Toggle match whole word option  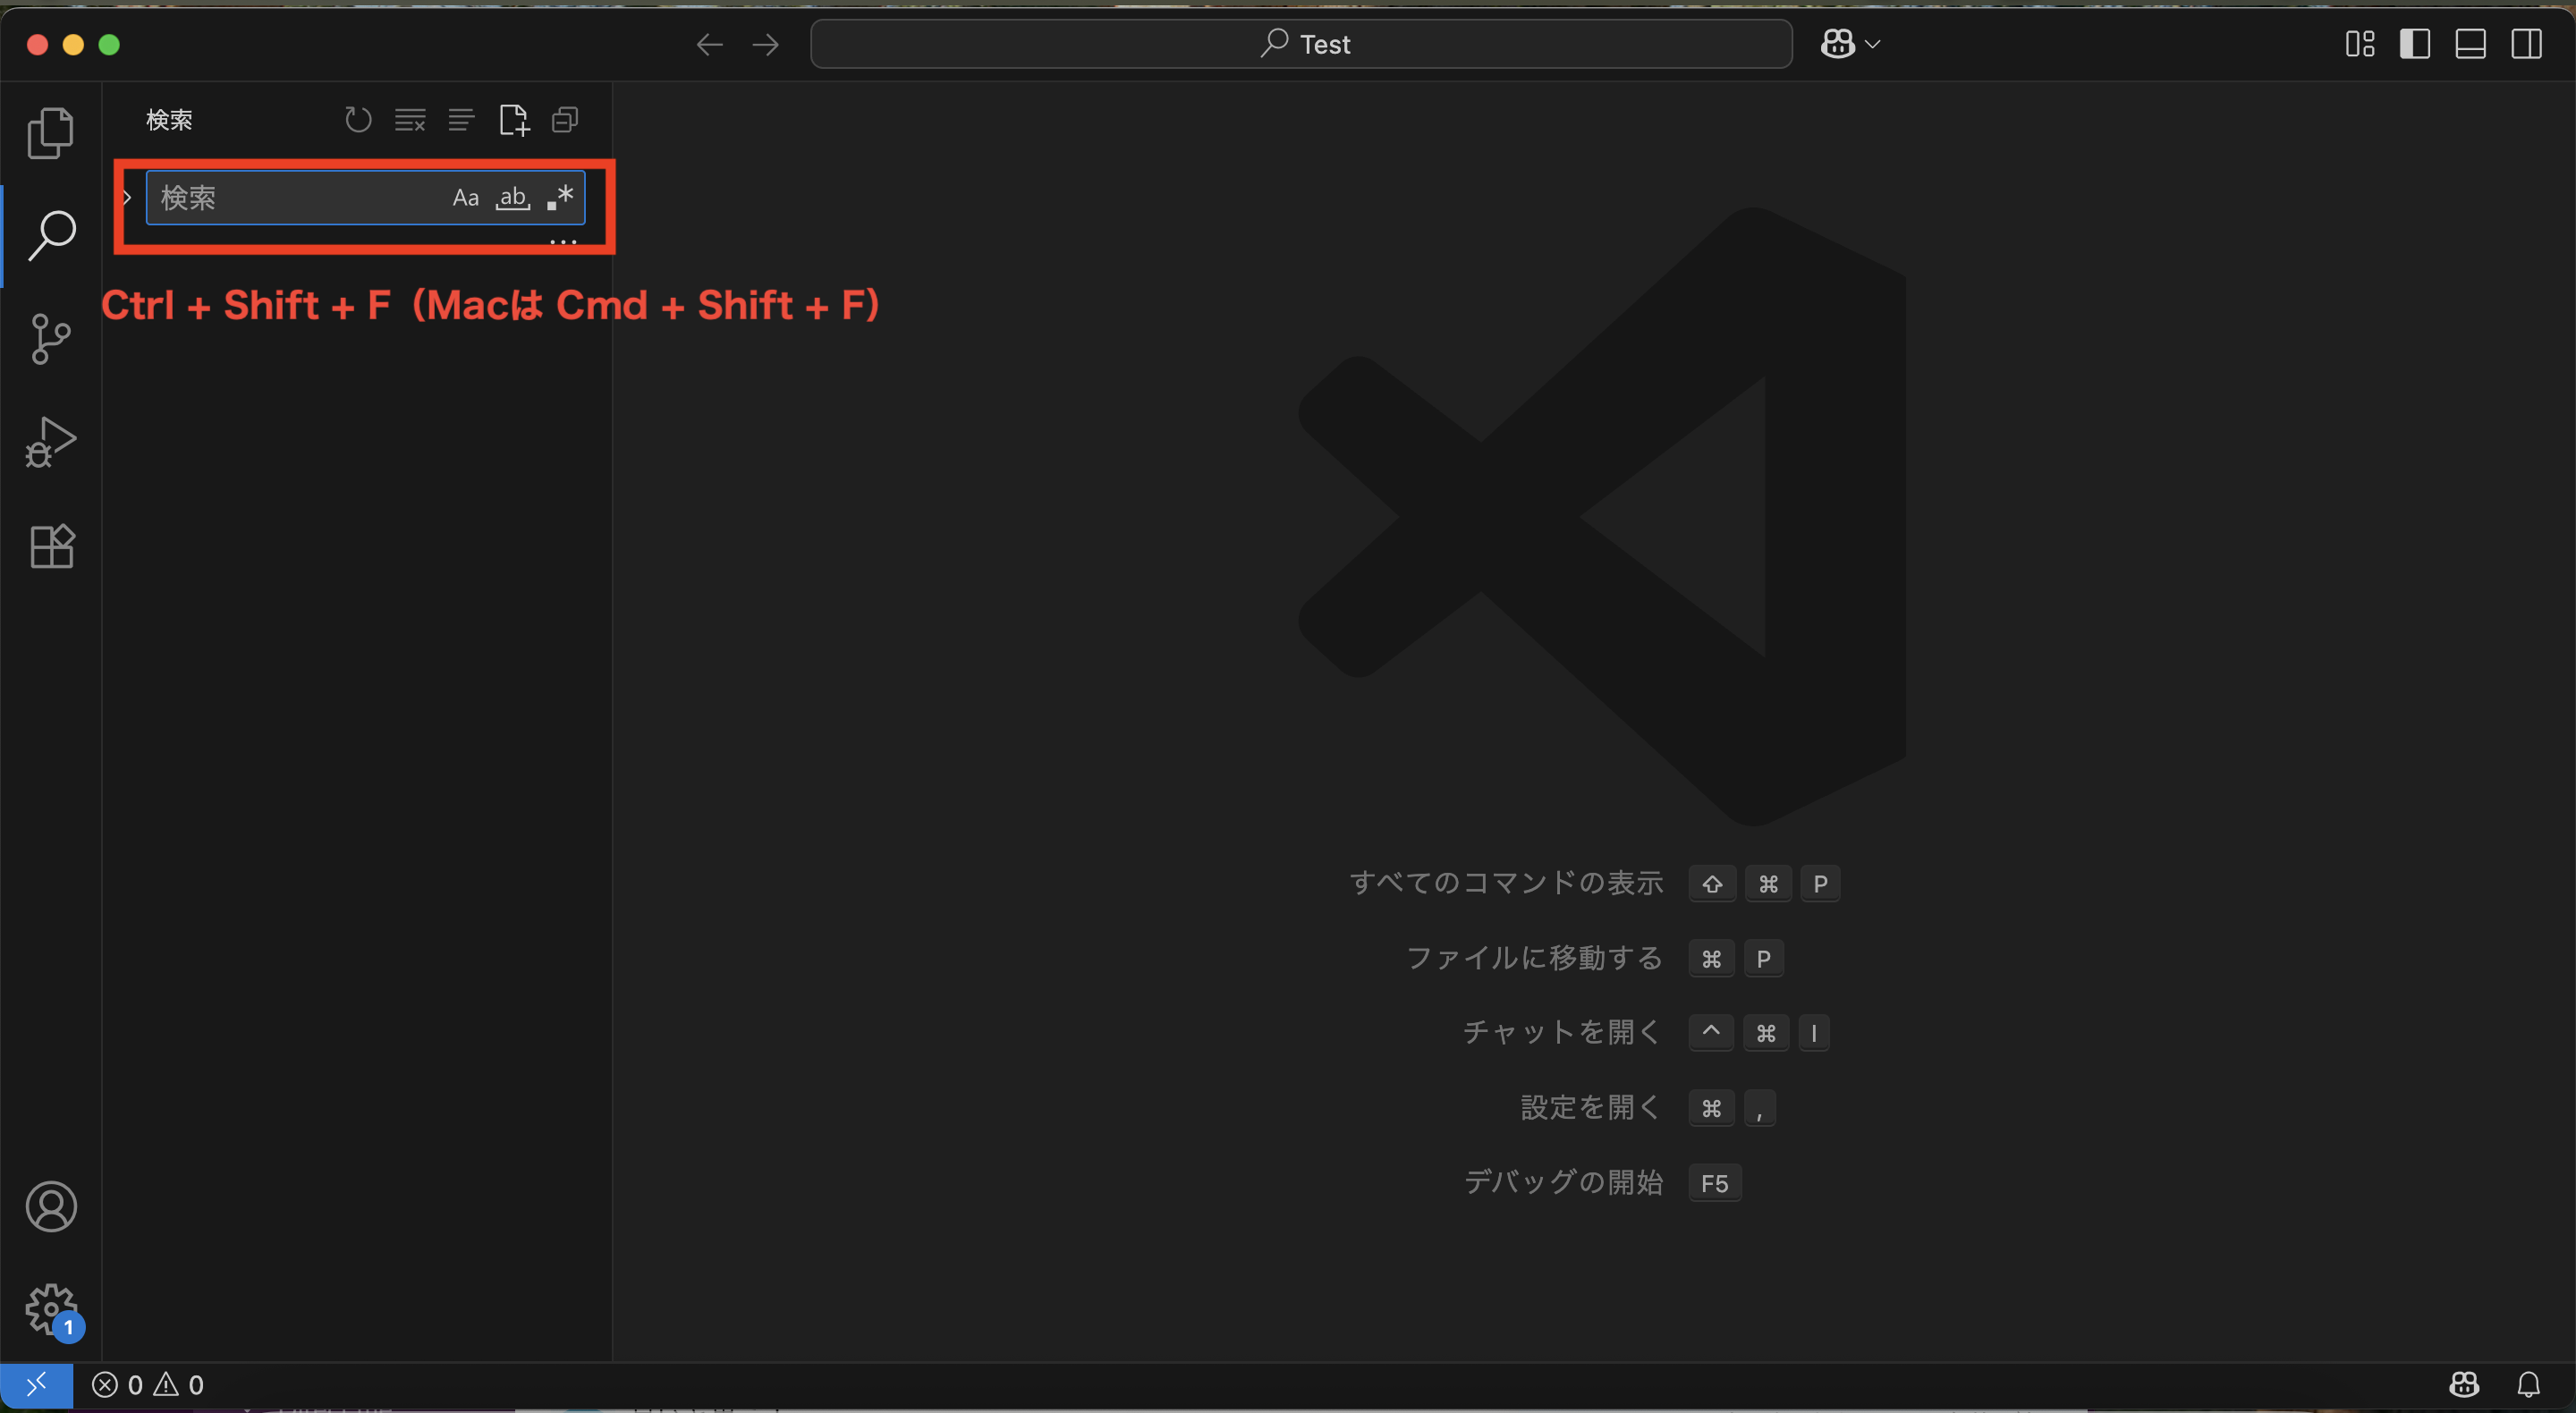tap(513, 198)
